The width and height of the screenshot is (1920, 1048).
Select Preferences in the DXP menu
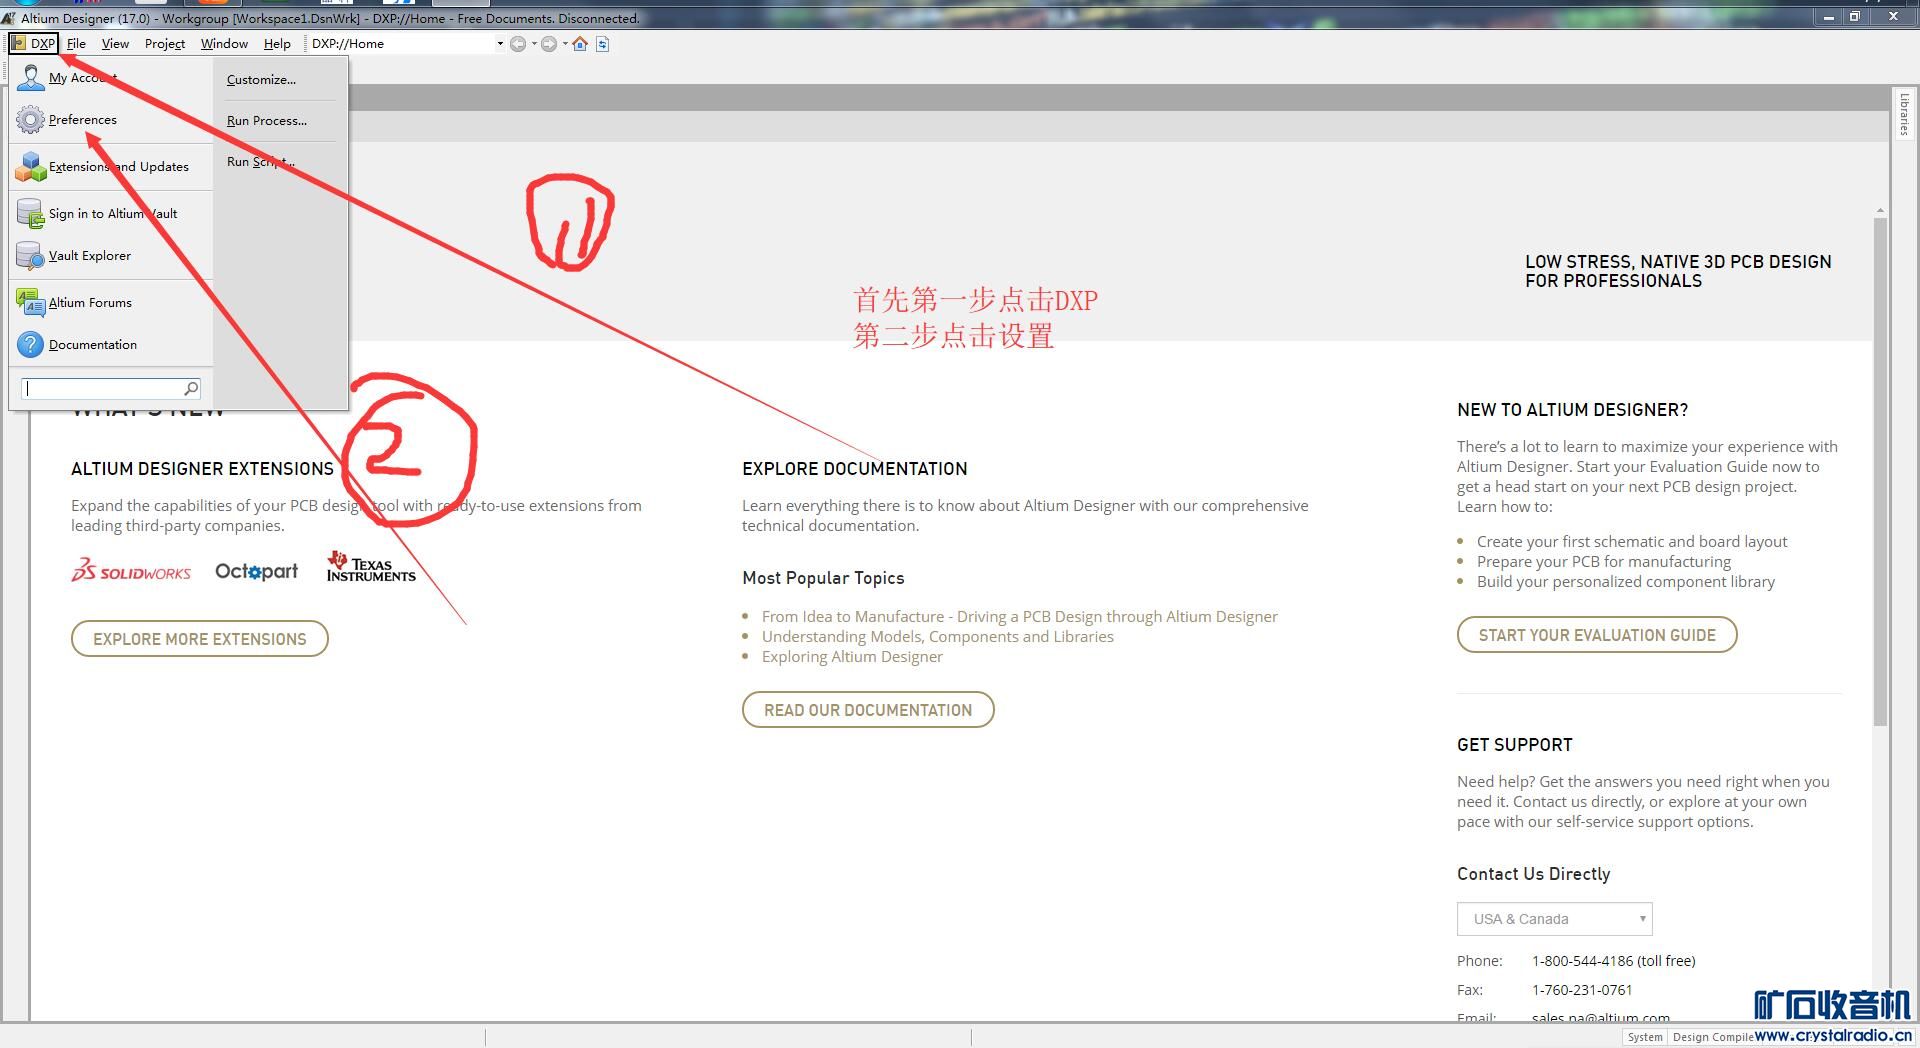[82, 120]
